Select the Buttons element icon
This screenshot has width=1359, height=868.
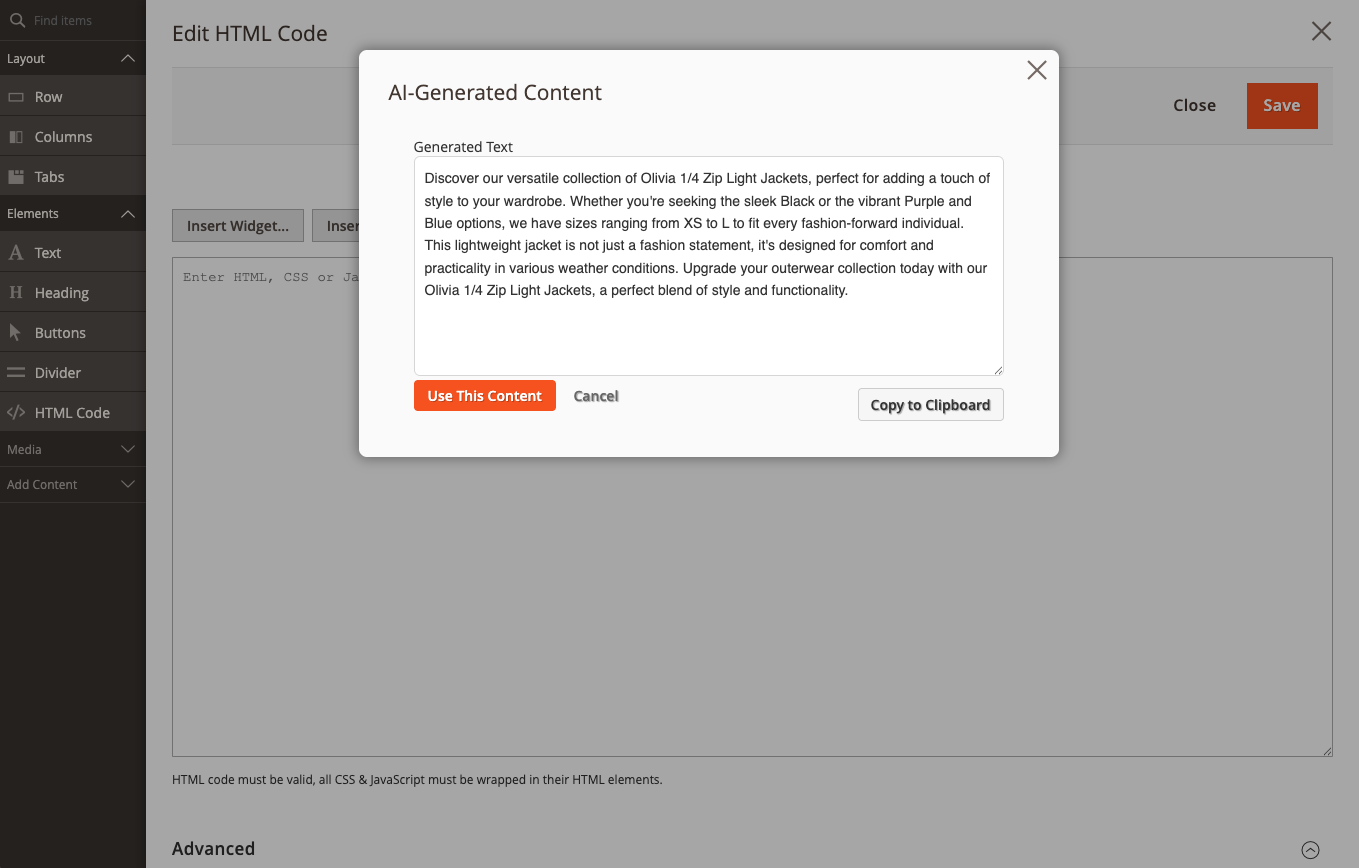[x=16, y=333]
